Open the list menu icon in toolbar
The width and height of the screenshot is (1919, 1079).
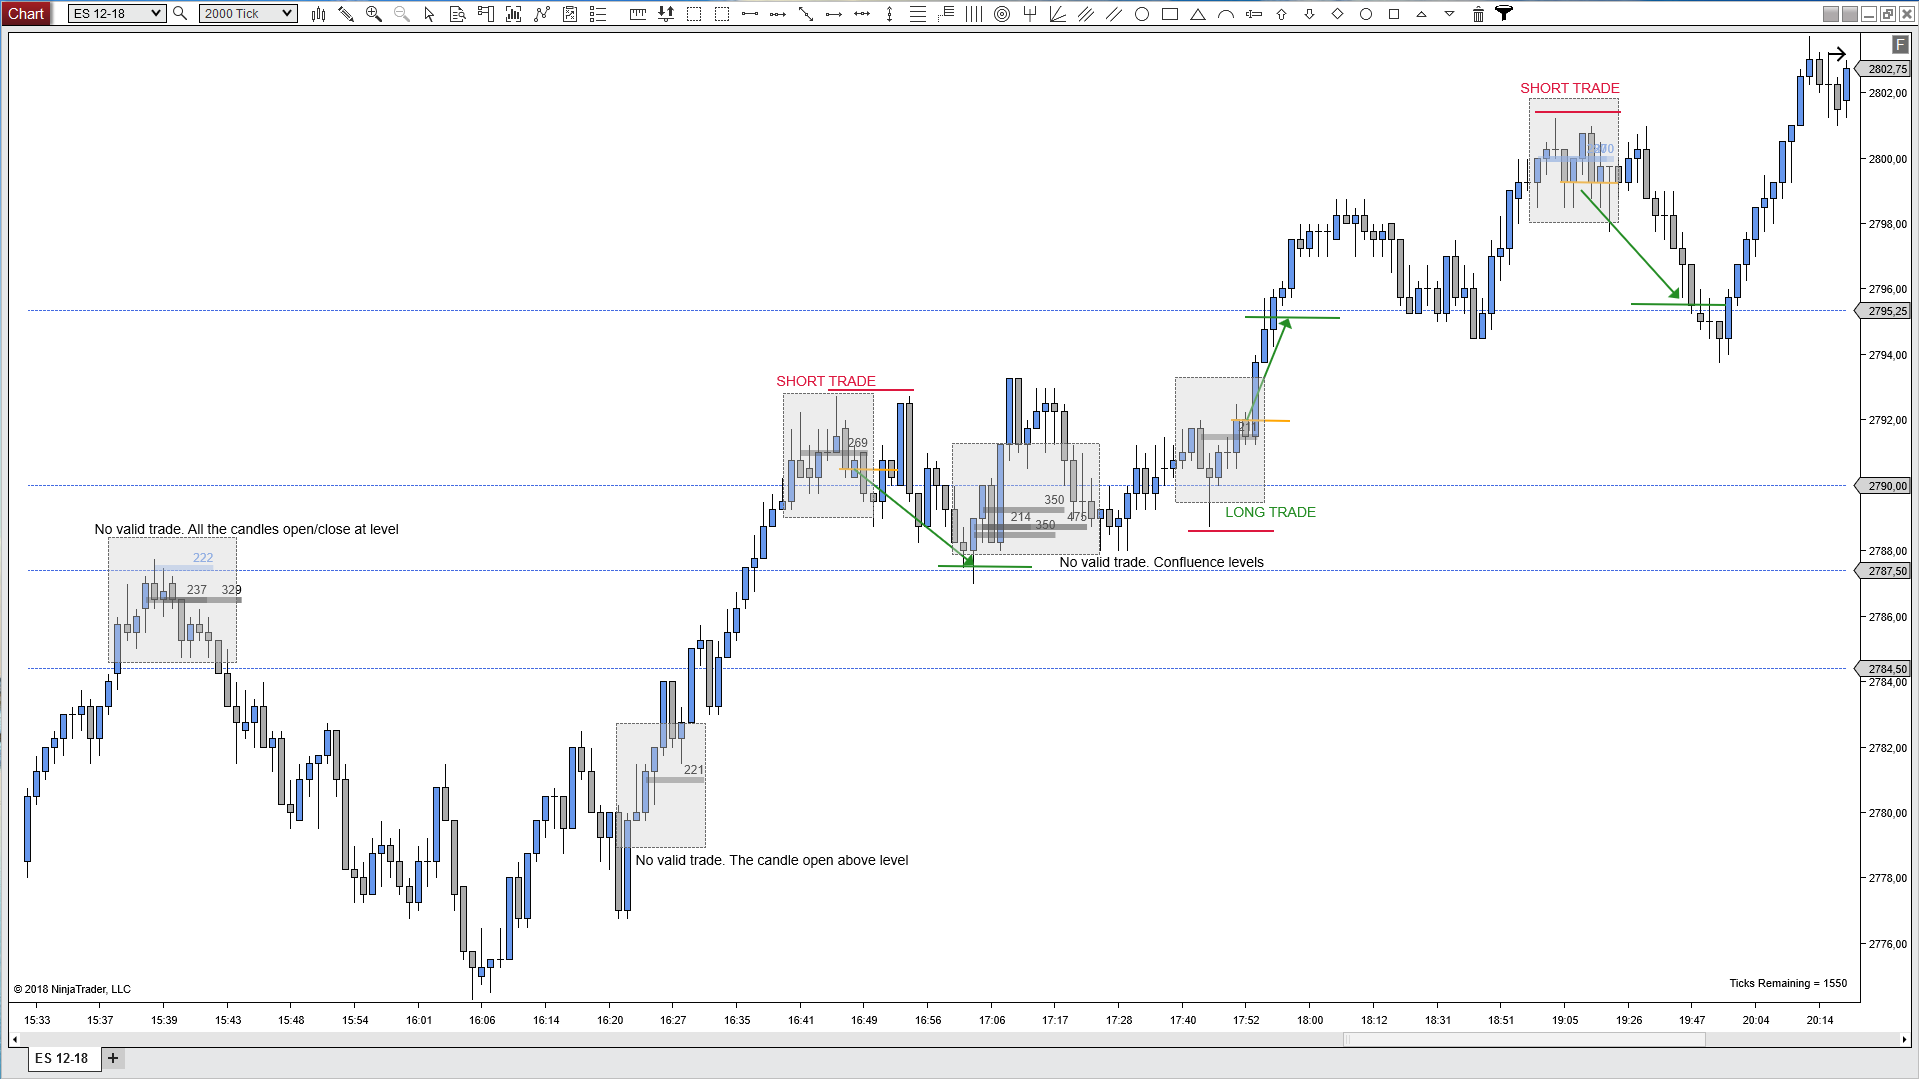tap(598, 13)
